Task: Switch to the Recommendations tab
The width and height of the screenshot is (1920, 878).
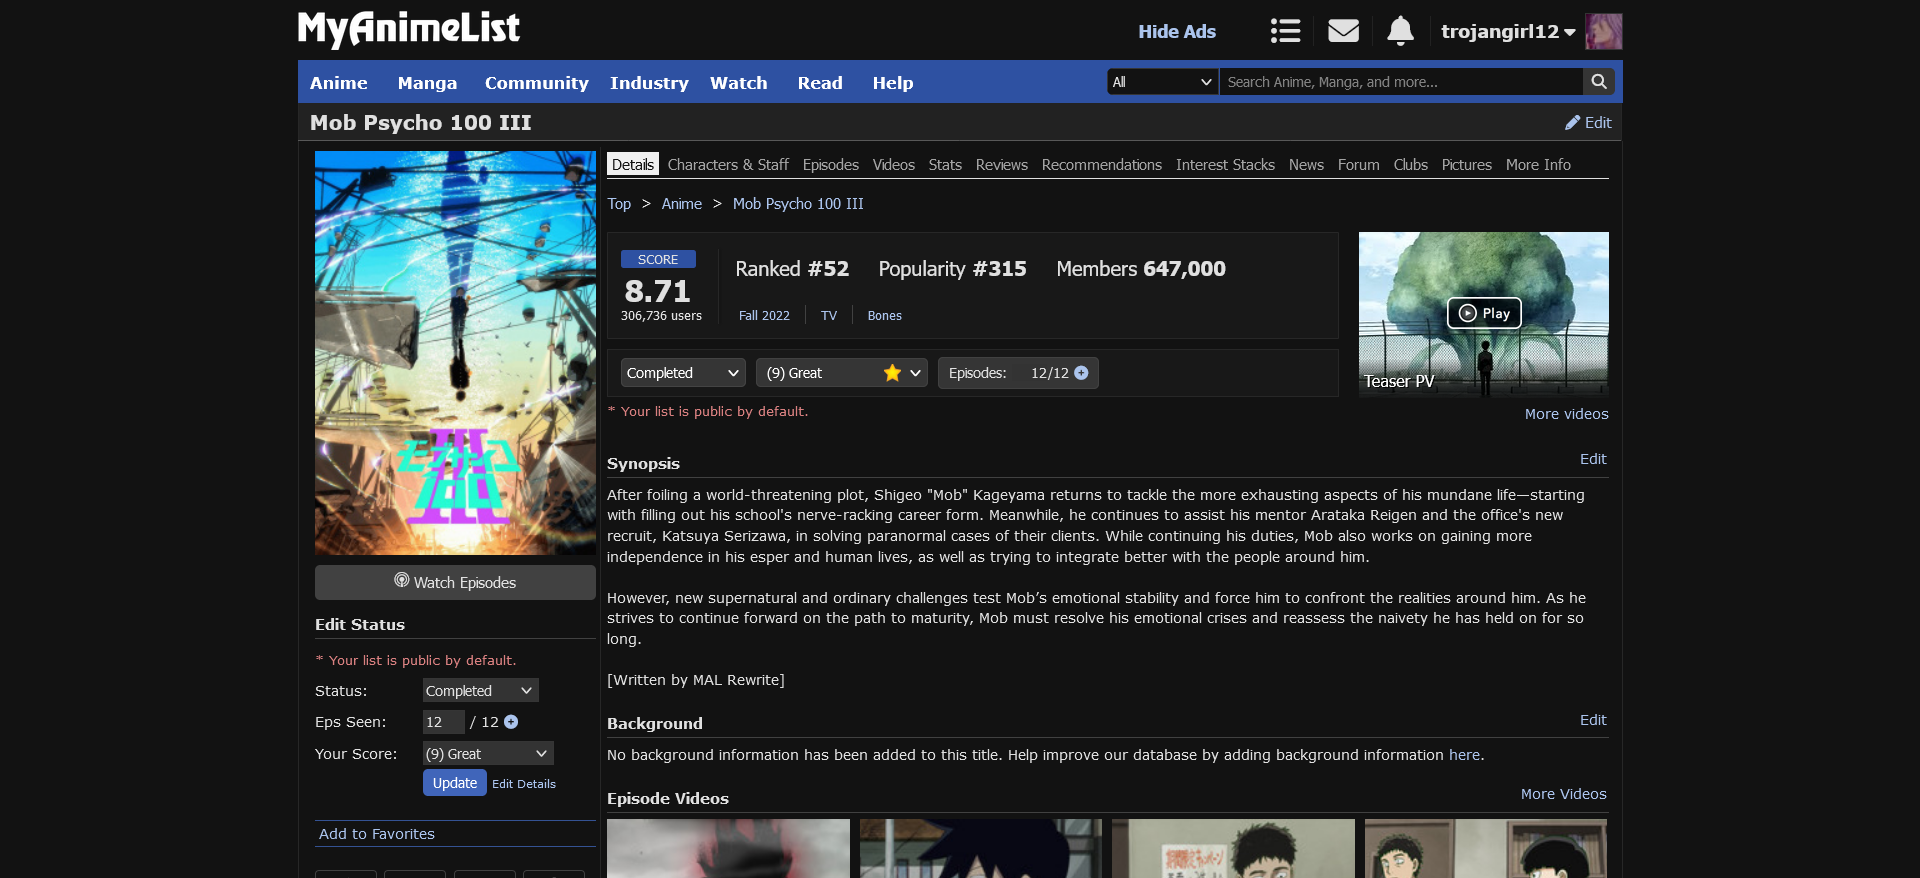Action: coord(1102,164)
